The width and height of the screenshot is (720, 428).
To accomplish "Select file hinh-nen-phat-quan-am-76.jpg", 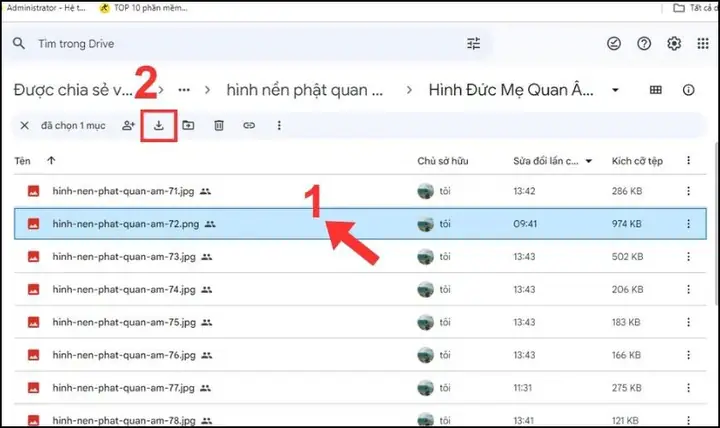I will pyautogui.click(x=360, y=355).
